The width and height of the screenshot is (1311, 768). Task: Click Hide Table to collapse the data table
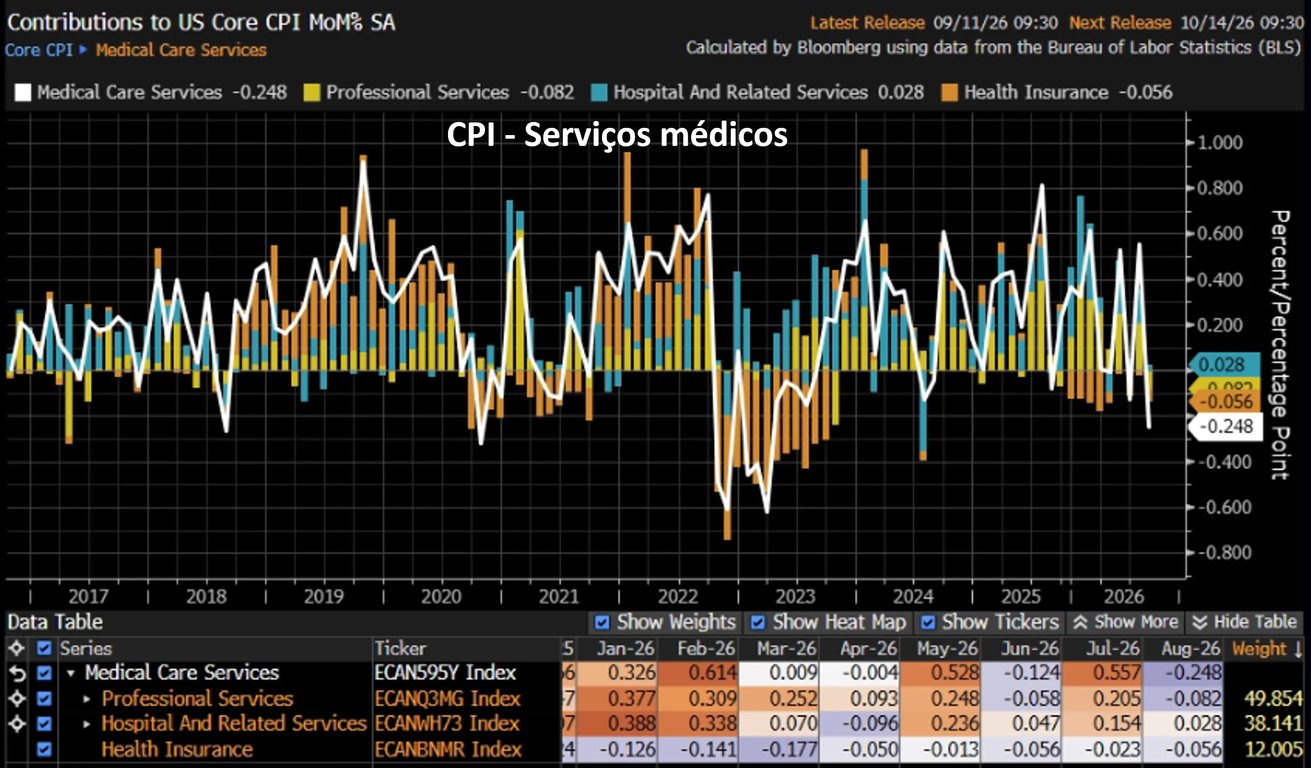(1246, 622)
